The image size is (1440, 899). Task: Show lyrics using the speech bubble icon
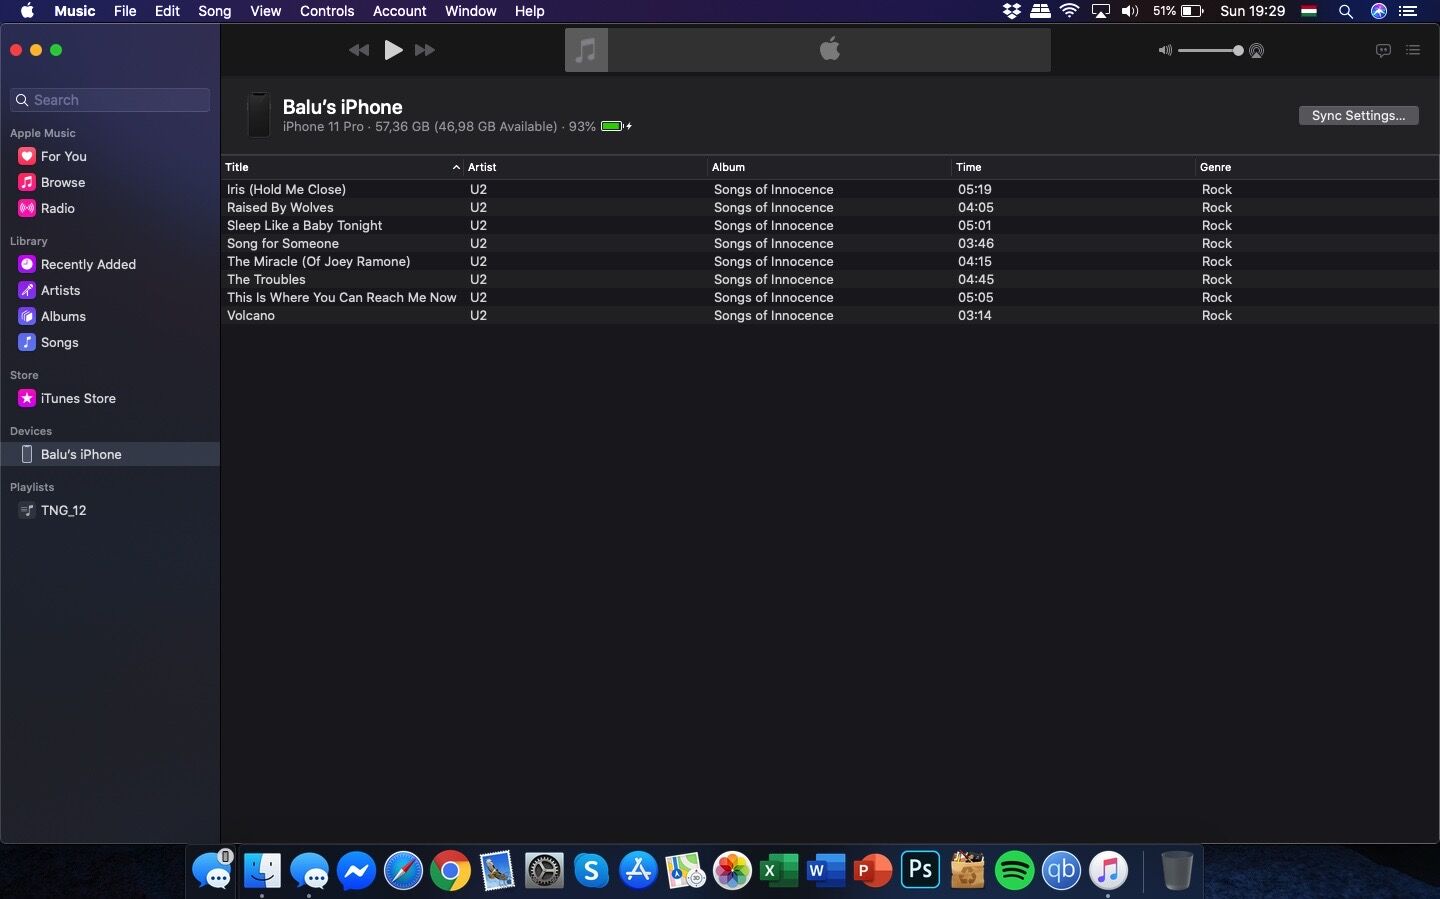pos(1383,50)
